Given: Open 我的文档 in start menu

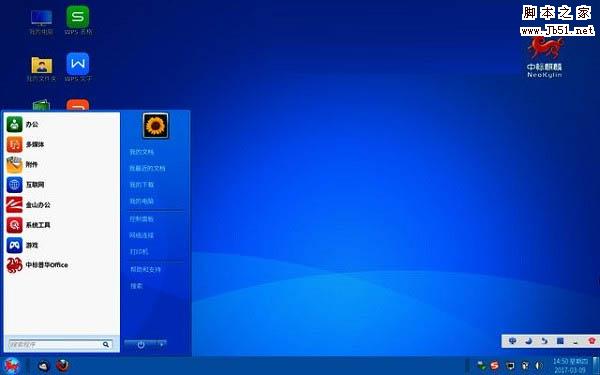Looking at the screenshot, I should tap(142, 152).
